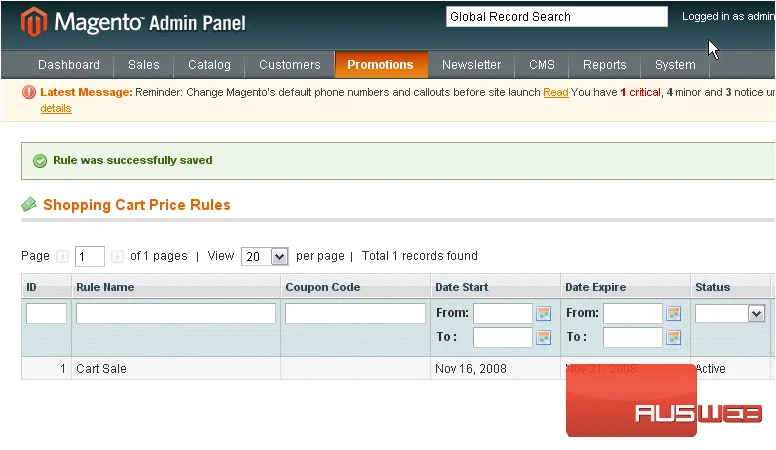Focus the Global Record Search field
This screenshot has width=776, height=450.
pos(557,17)
